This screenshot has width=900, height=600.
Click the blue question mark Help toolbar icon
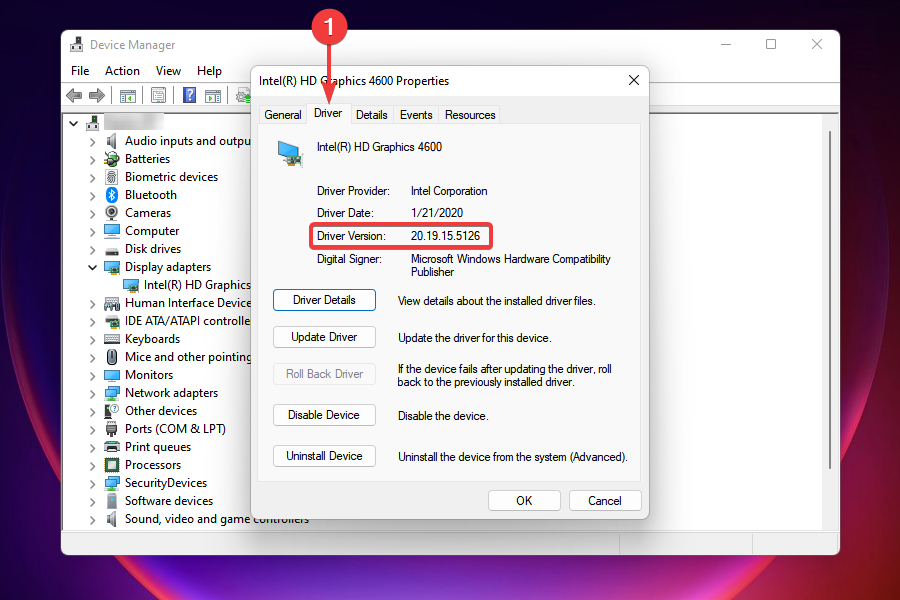[189, 95]
